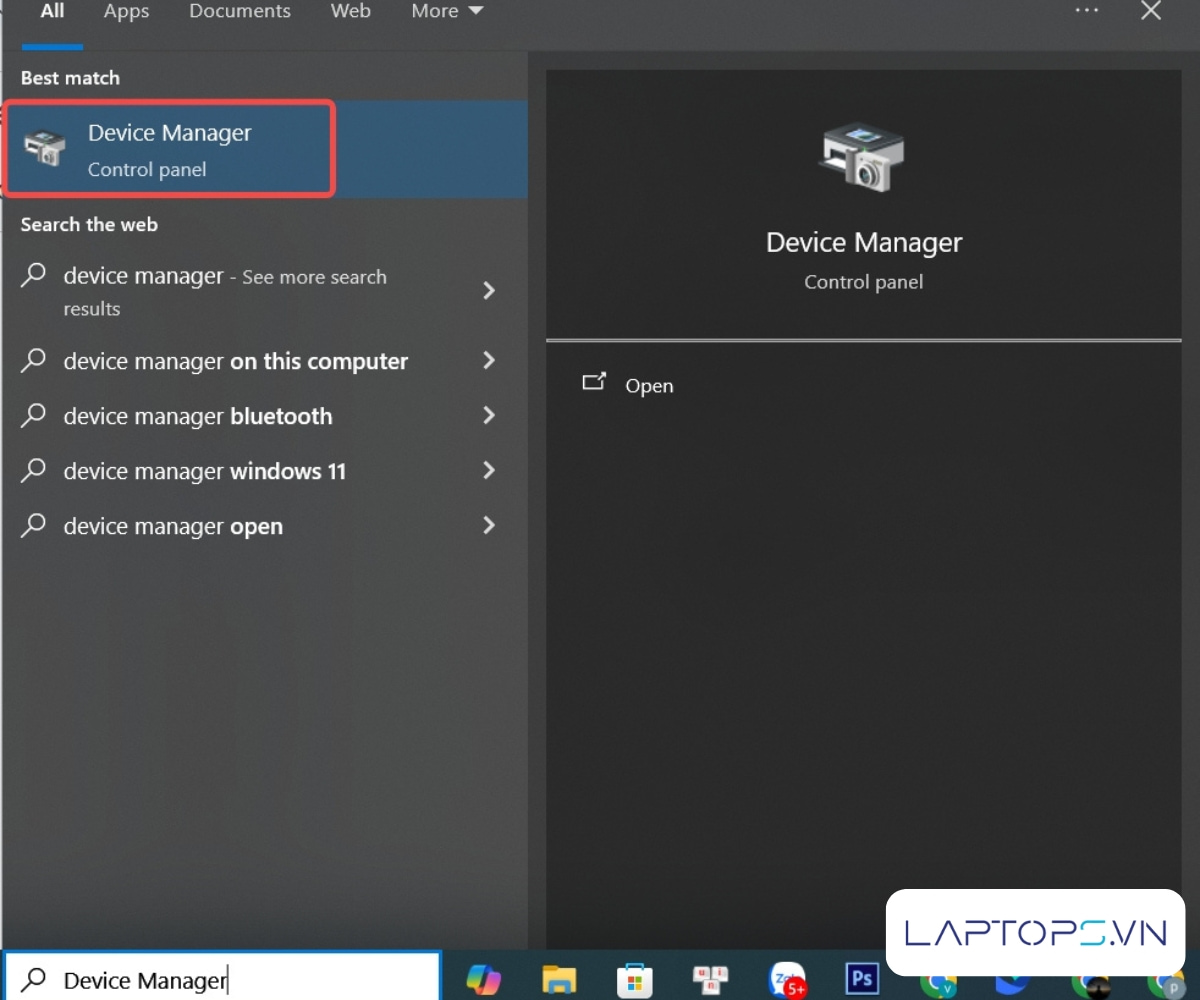This screenshot has width=1200, height=1000.
Task: Expand arrow for 'device manager open' suggestion
Action: coord(489,525)
